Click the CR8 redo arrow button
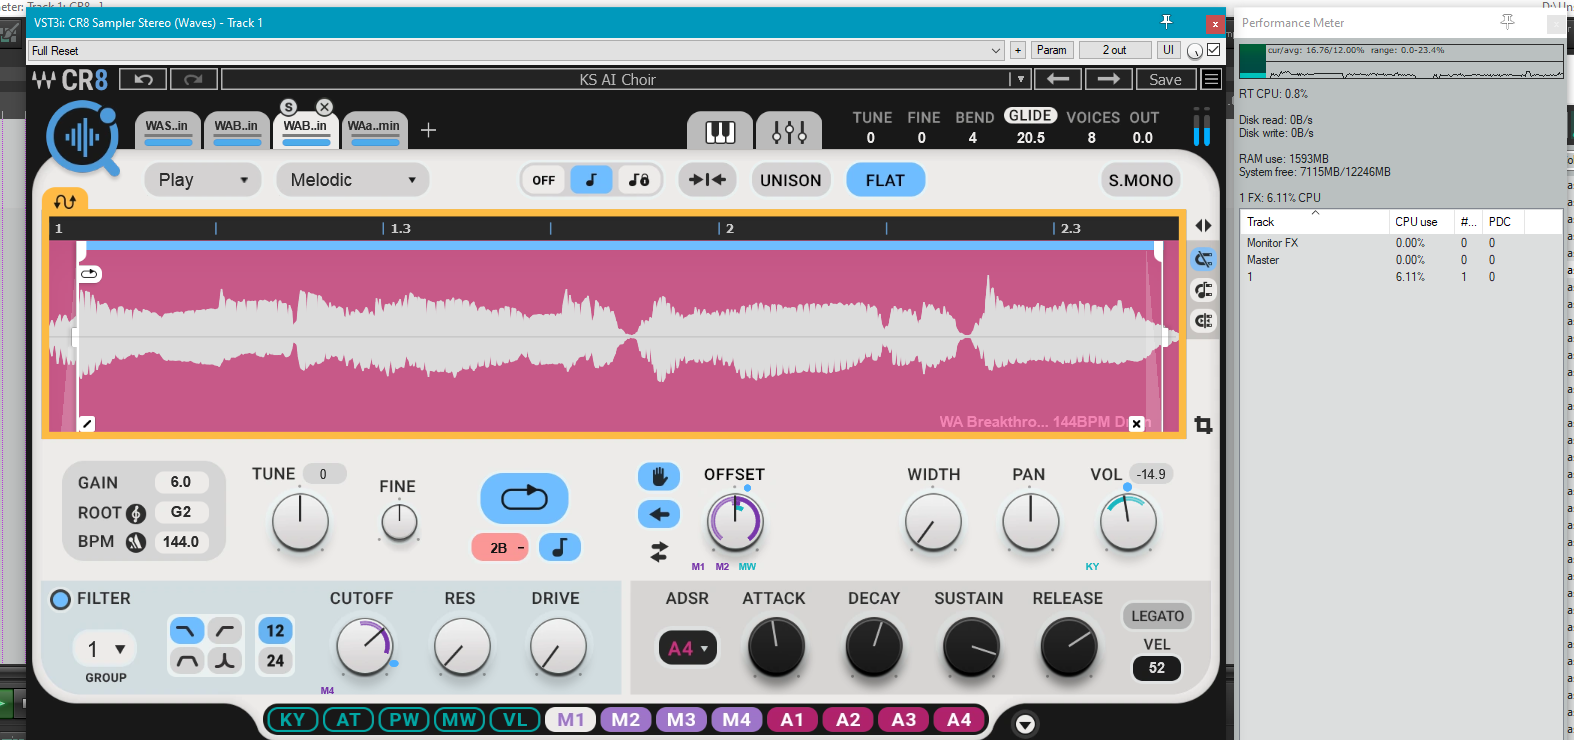The image size is (1574, 740). 193,79
